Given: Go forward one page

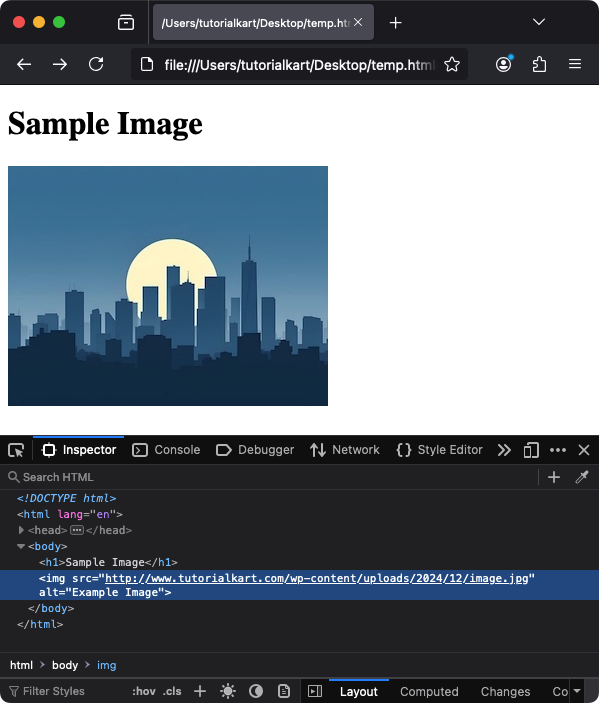Looking at the screenshot, I should pyautogui.click(x=60, y=65).
